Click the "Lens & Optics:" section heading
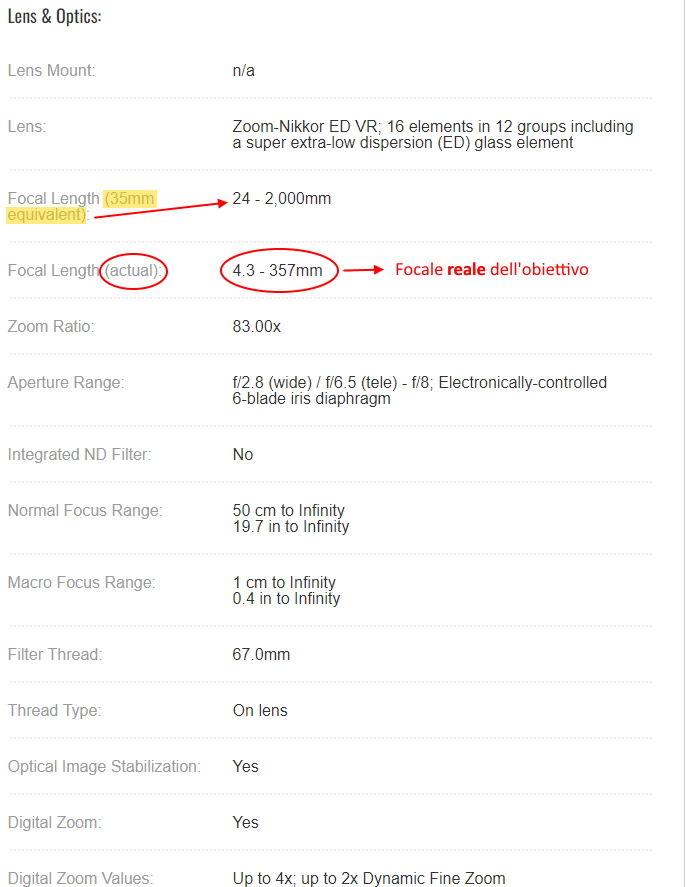Screen dimensions: 687x887 [x=54, y=17]
